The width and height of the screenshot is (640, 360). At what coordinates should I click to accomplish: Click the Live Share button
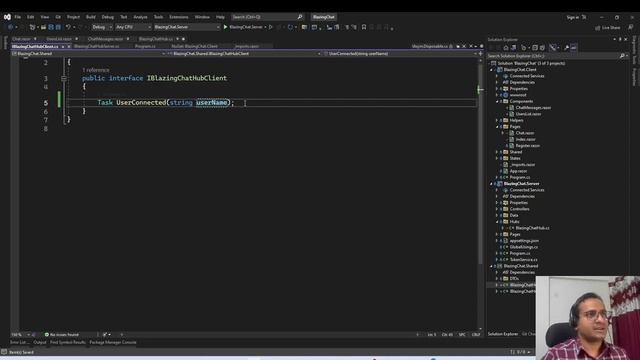tap(608, 28)
